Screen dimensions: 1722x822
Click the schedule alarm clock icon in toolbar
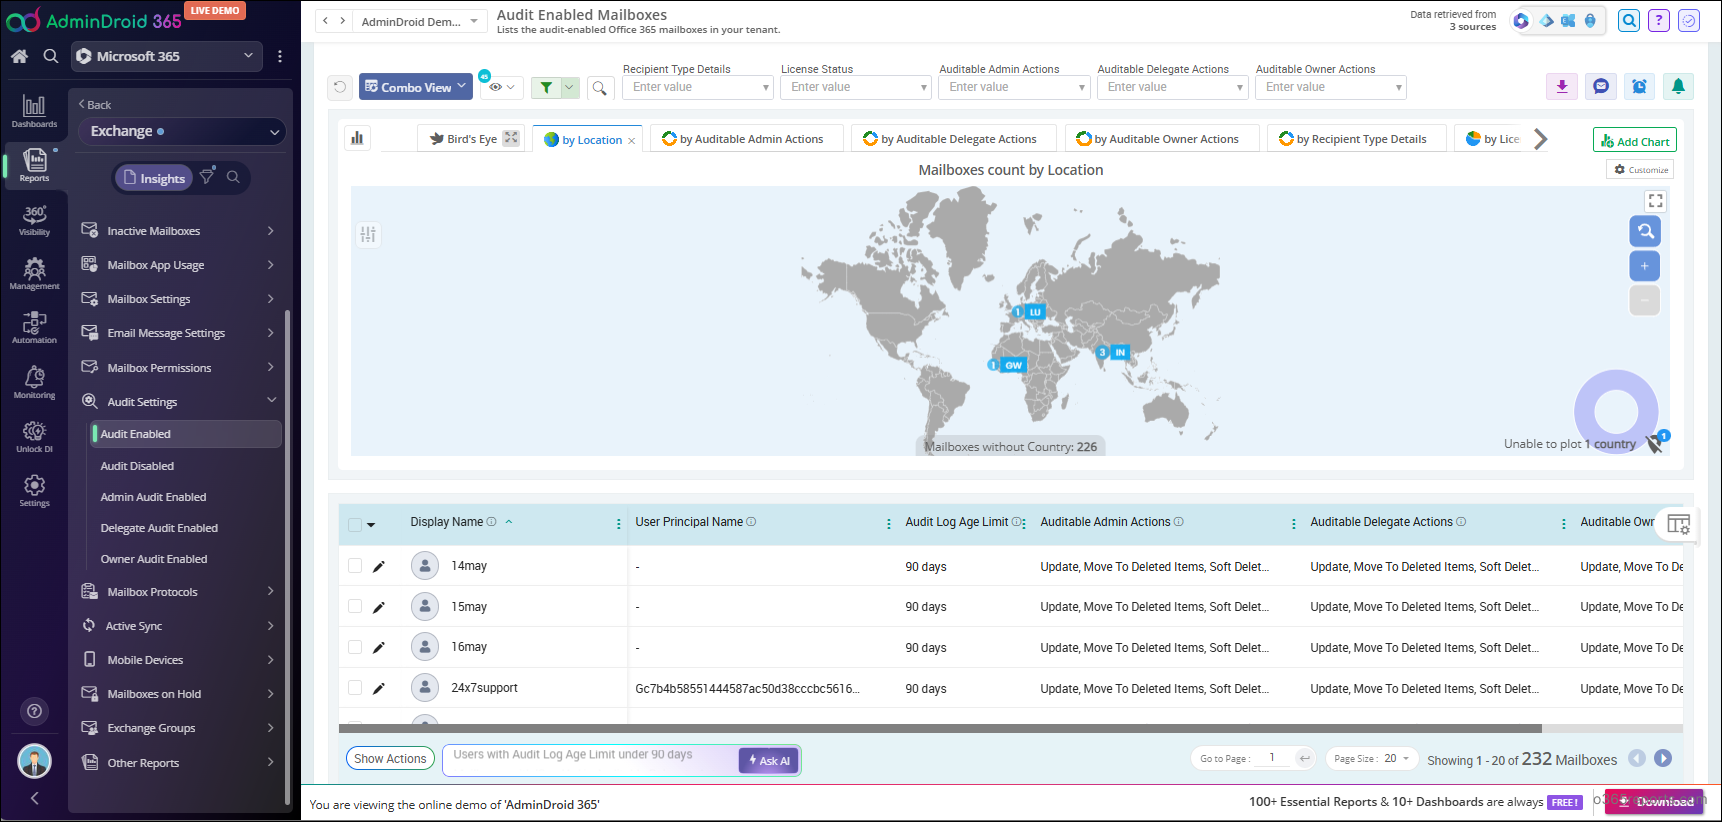(x=1639, y=87)
